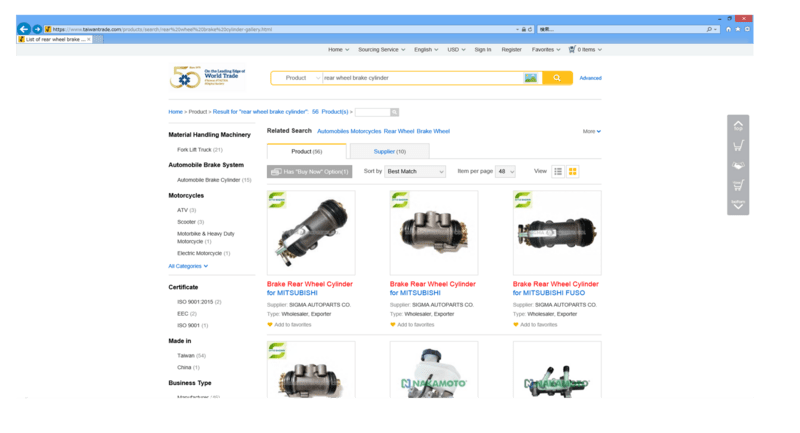The image size is (800, 433).
Task: Filter by Made in China (1)
Action: coord(188,367)
